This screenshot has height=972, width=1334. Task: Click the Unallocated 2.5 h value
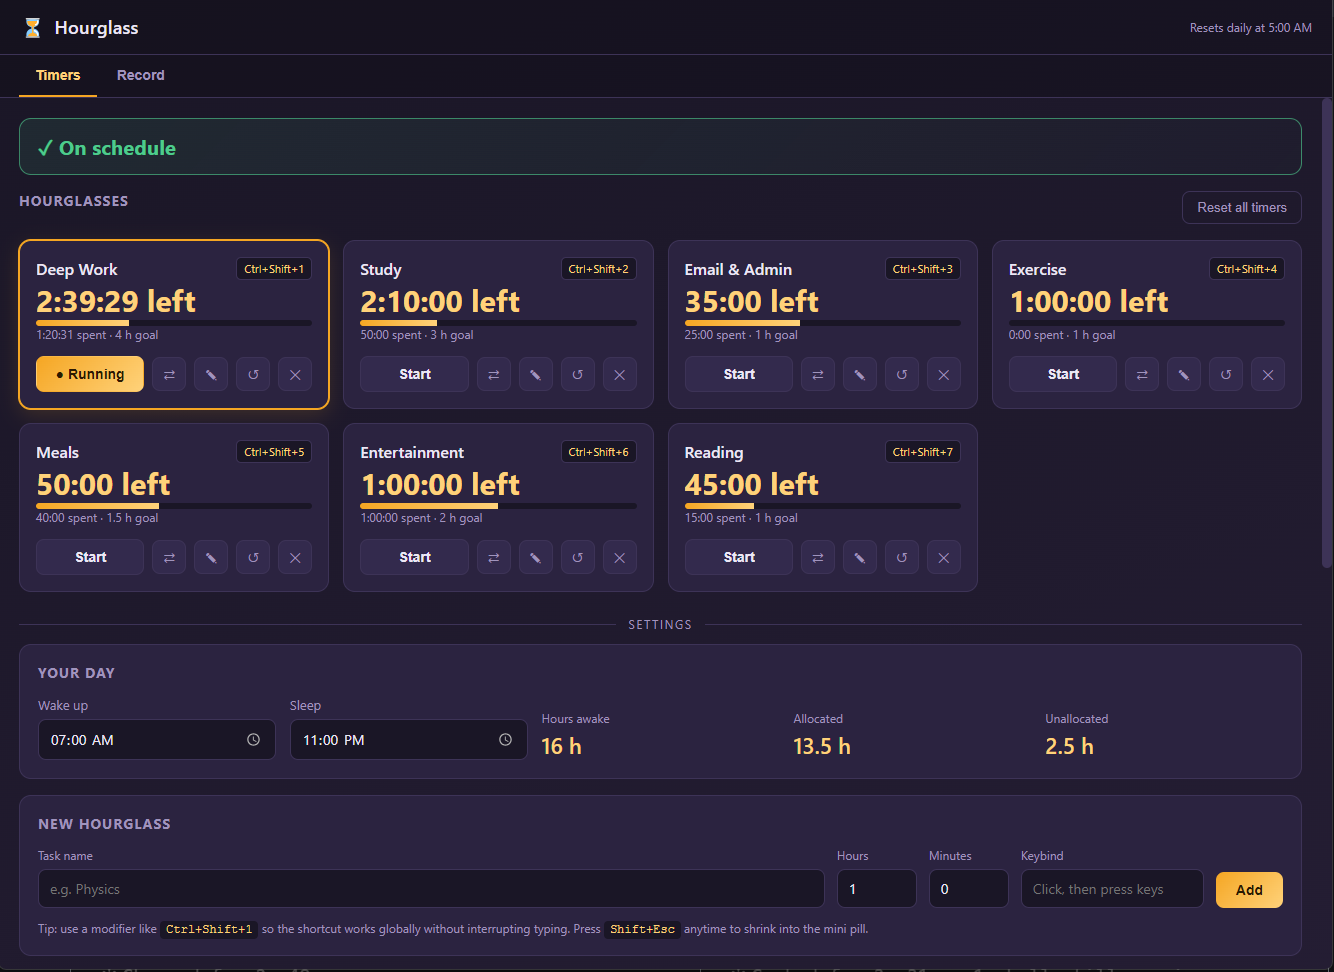pos(1069,747)
